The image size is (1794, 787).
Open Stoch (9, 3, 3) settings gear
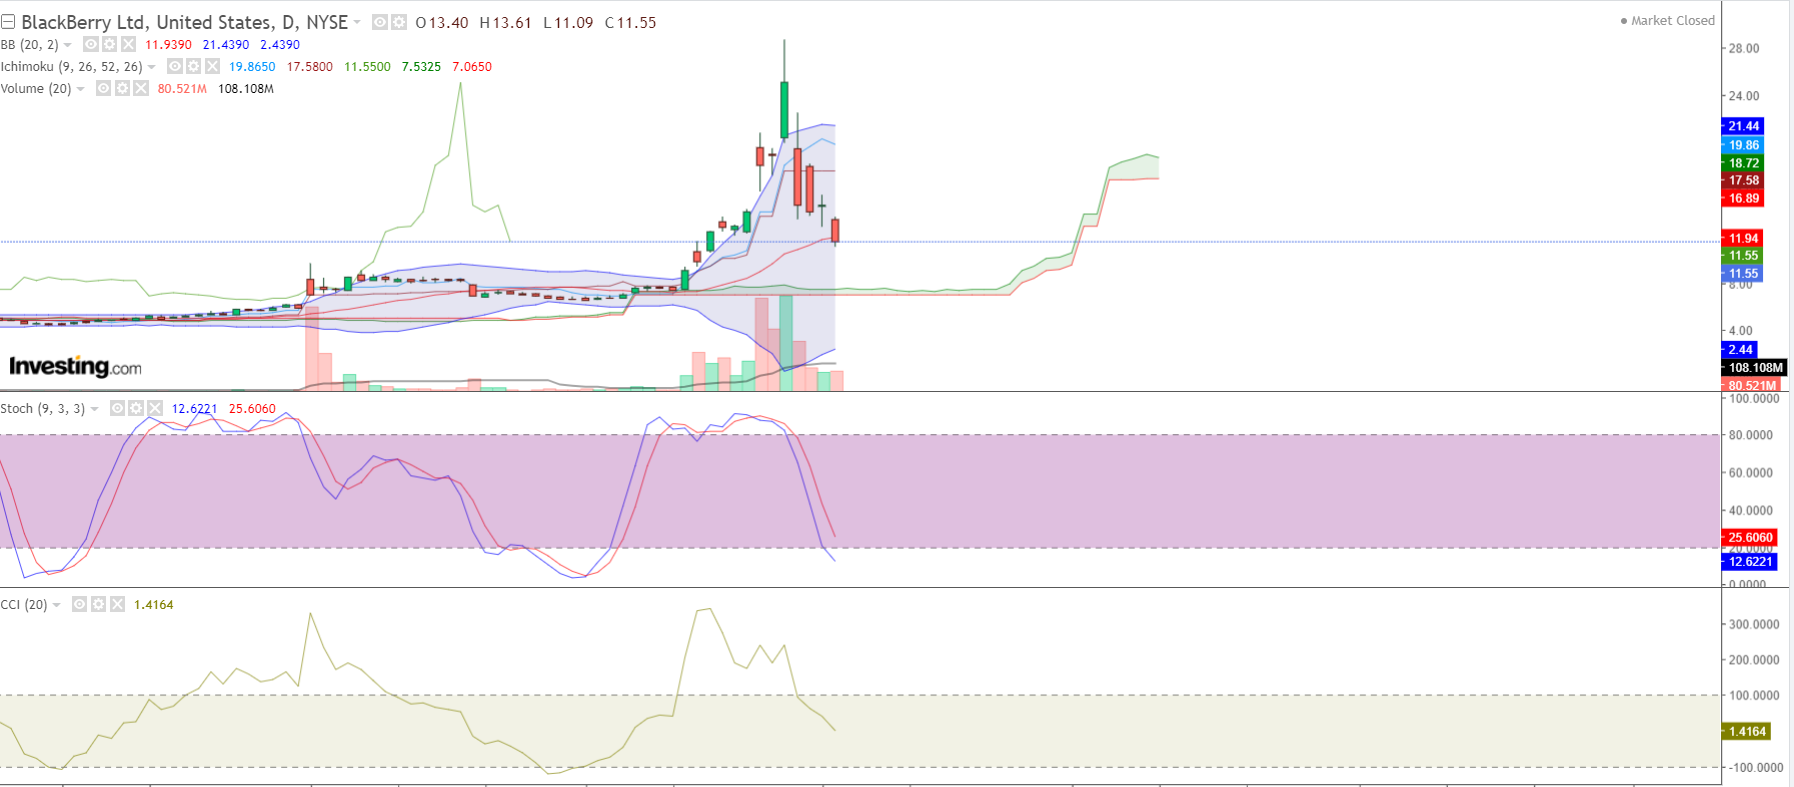click(x=136, y=409)
